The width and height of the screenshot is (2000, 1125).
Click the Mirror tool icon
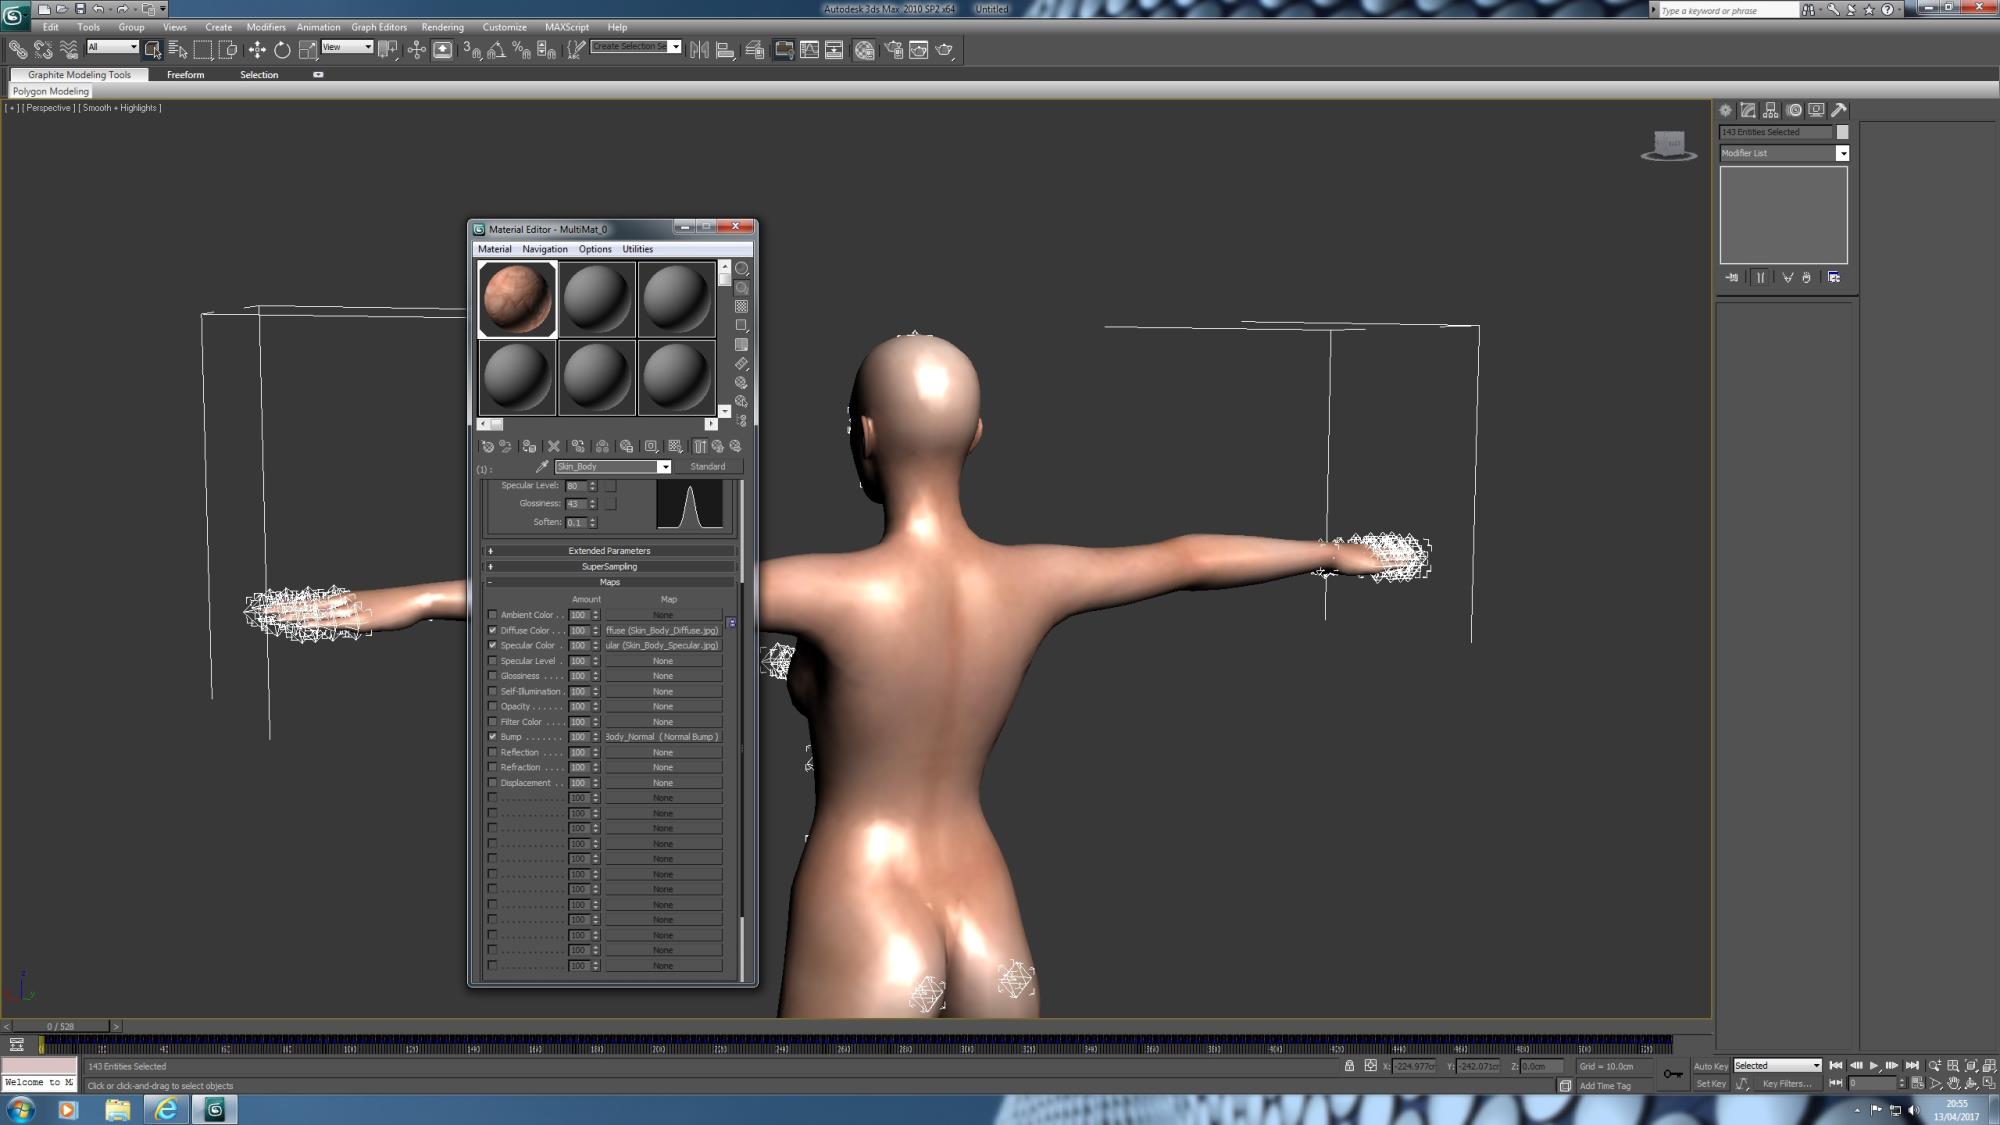pos(700,49)
